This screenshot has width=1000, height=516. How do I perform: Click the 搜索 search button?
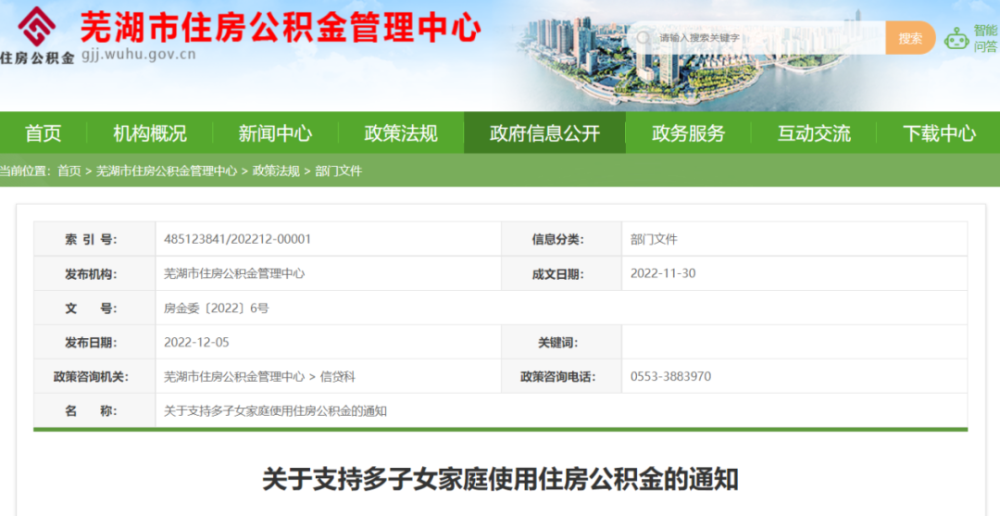(x=910, y=38)
